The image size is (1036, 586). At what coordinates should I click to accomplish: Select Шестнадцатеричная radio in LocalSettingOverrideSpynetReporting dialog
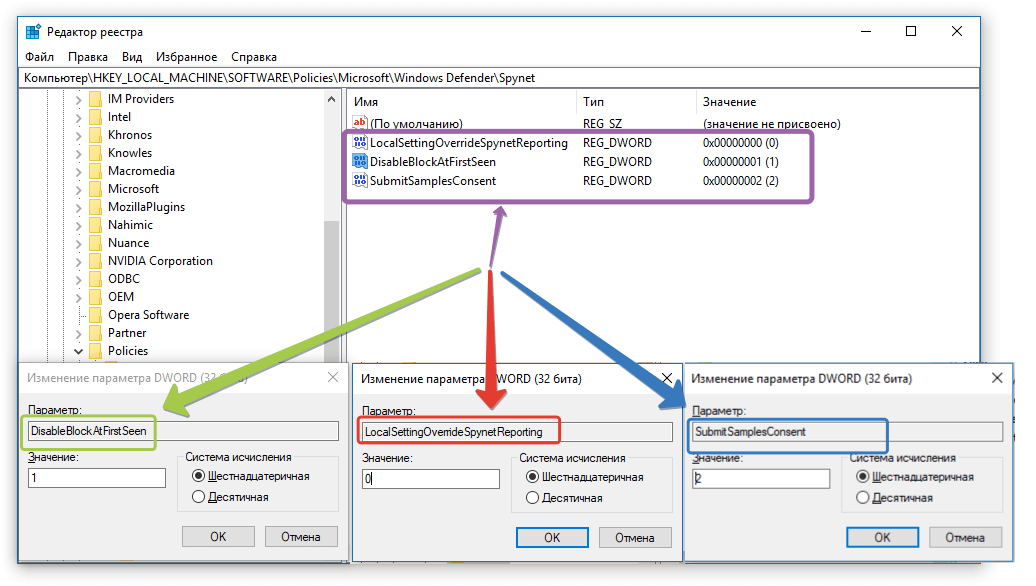[533, 477]
